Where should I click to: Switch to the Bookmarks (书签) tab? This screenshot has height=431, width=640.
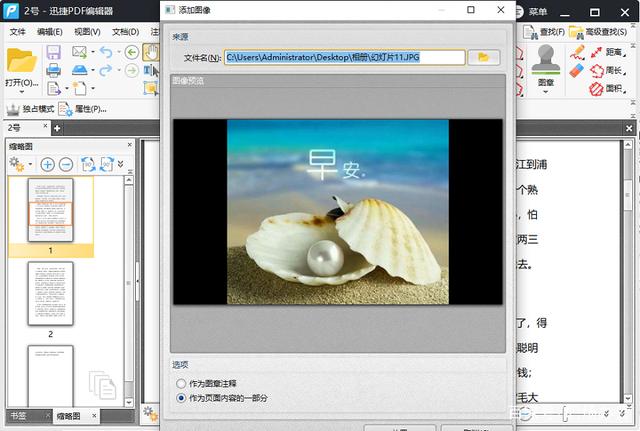coord(18,416)
